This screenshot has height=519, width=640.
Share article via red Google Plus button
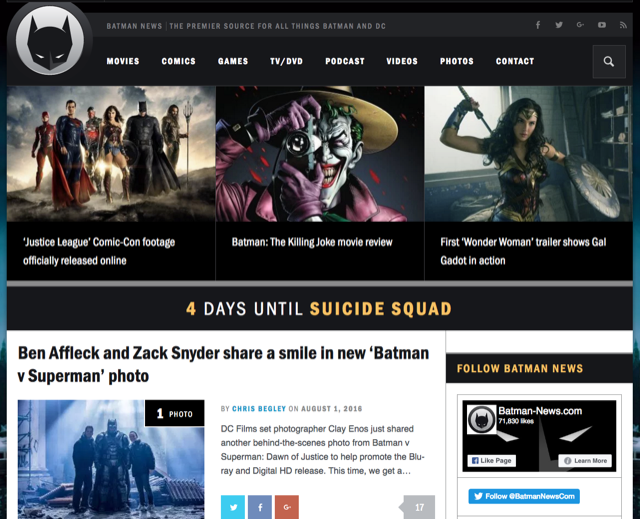(x=287, y=507)
